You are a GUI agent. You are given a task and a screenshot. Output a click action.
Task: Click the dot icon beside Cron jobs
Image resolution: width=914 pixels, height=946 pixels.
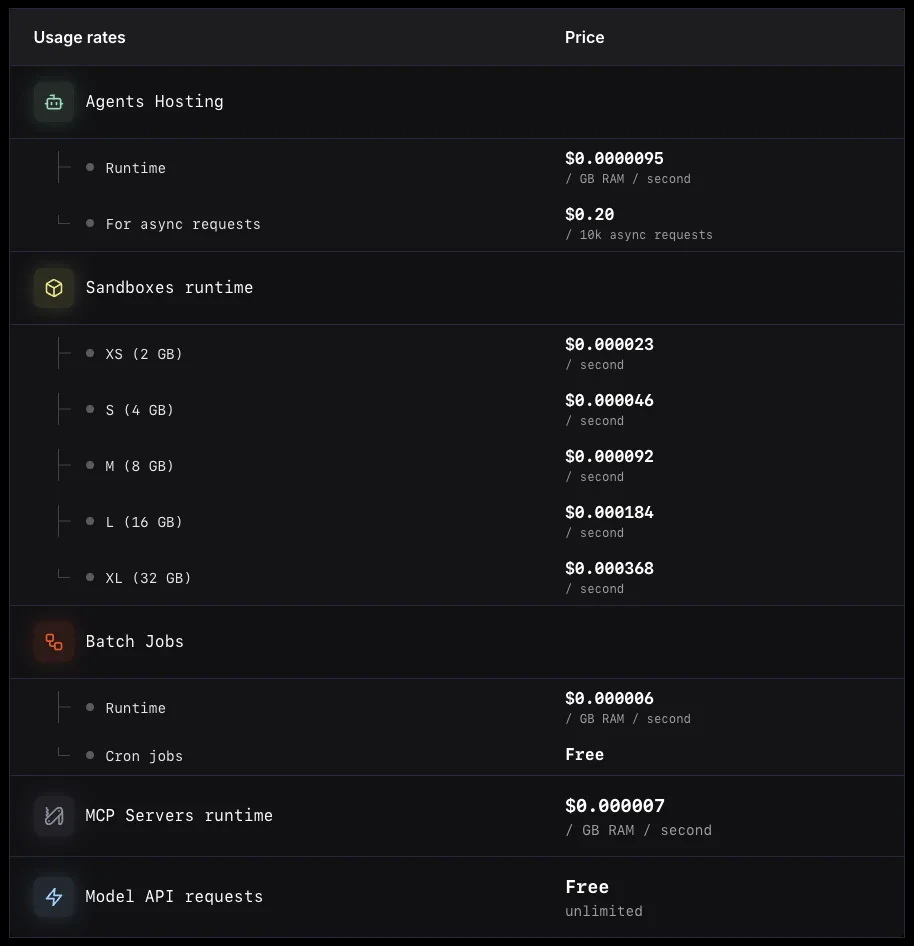90,755
